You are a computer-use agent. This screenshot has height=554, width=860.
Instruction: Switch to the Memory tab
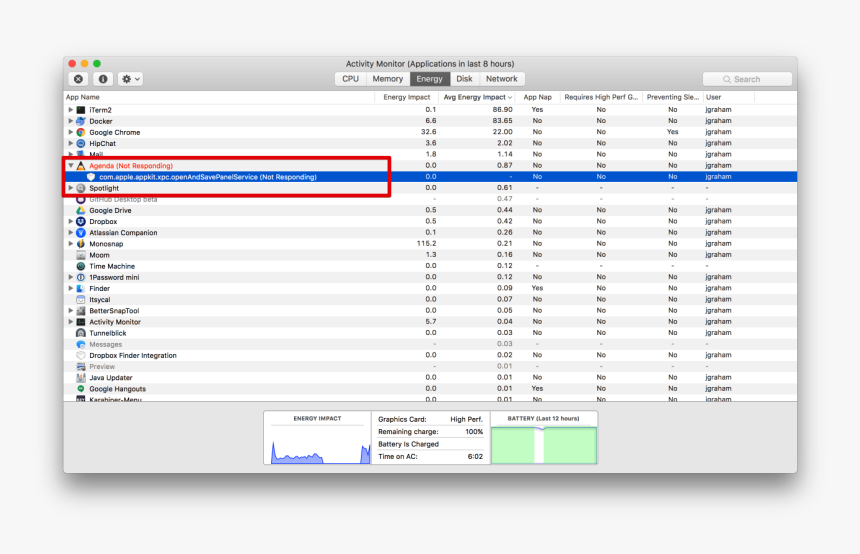[388, 79]
